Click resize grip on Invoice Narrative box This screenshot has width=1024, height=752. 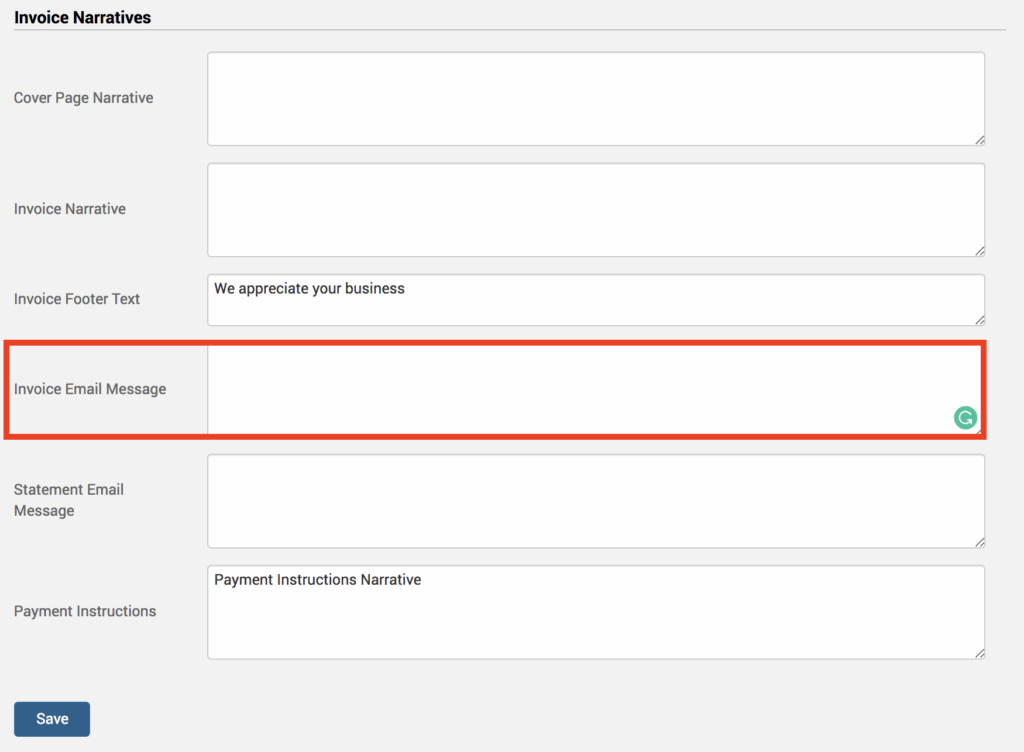coord(979,251)
